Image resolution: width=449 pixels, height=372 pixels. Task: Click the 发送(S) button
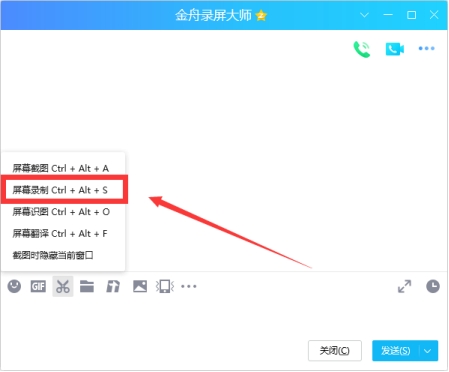[395, 351]
